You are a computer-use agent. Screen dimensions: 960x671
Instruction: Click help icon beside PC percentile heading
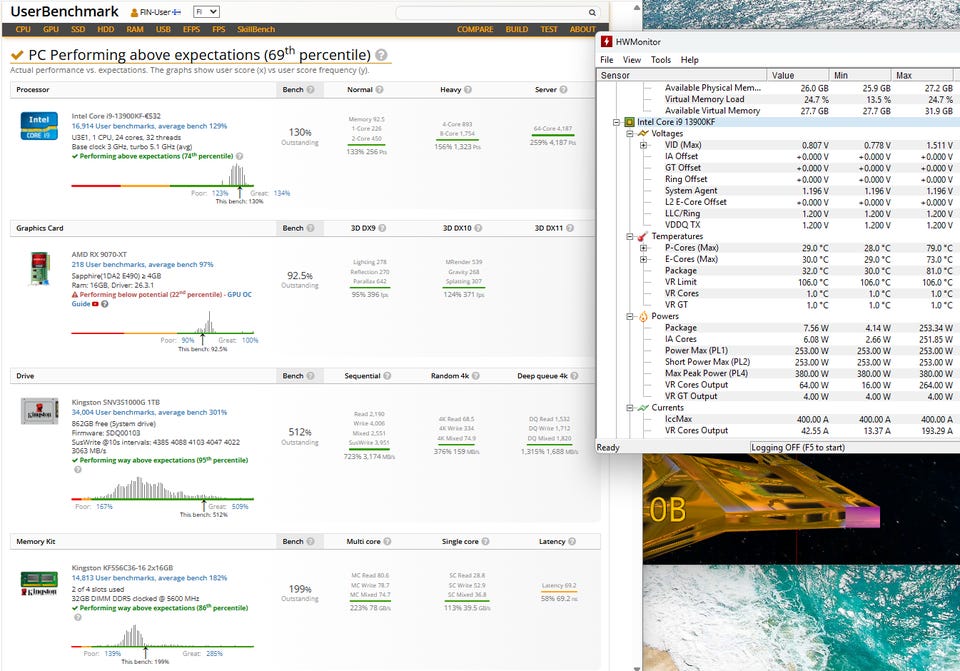[x=382, y=55]
